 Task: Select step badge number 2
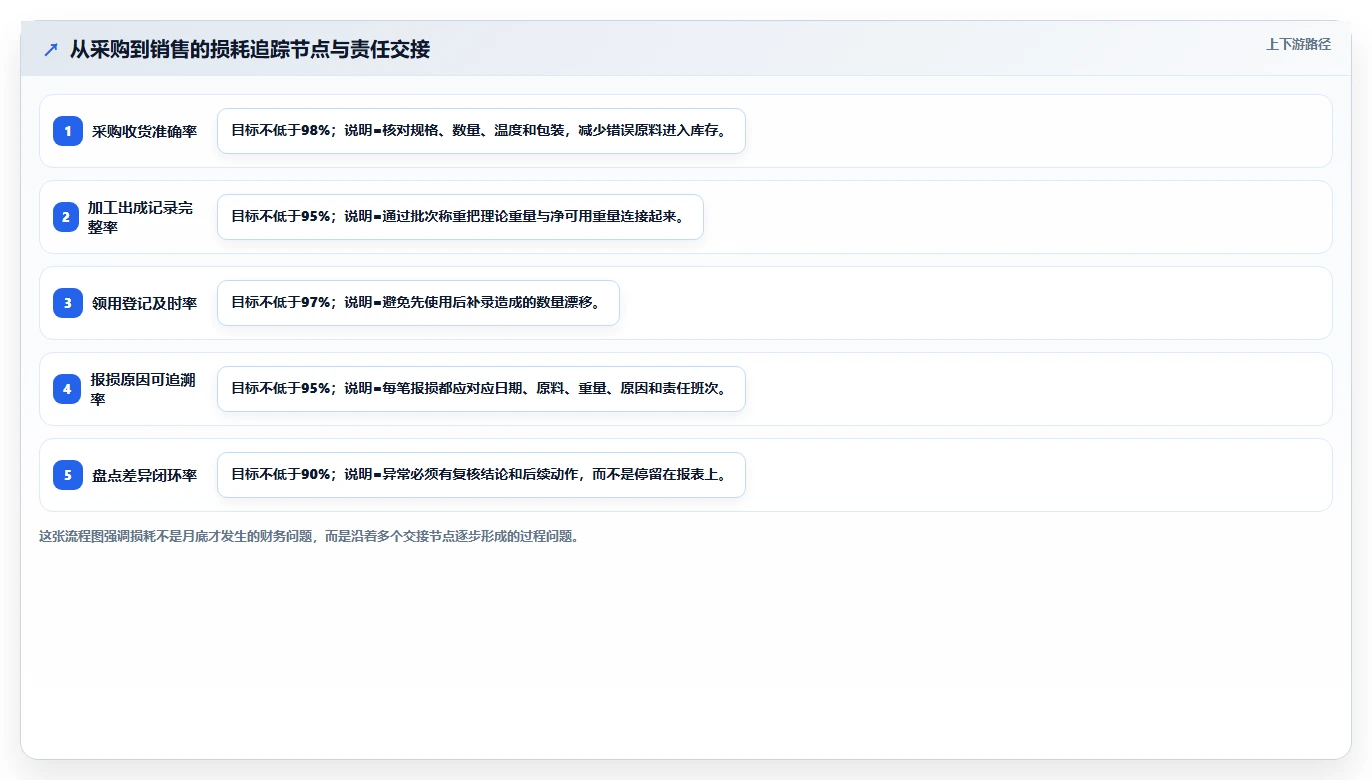pyautogui.click(x=68, y=217)
